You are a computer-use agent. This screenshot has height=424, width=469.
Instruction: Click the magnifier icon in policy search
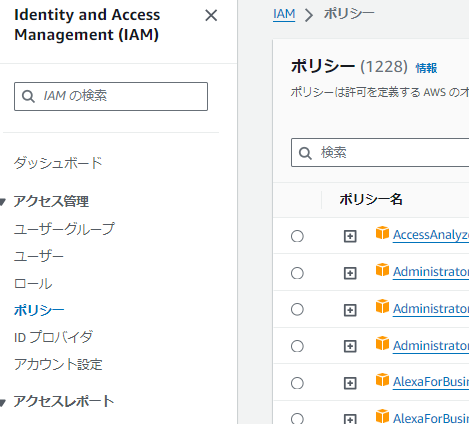click(x=305, y=153)
